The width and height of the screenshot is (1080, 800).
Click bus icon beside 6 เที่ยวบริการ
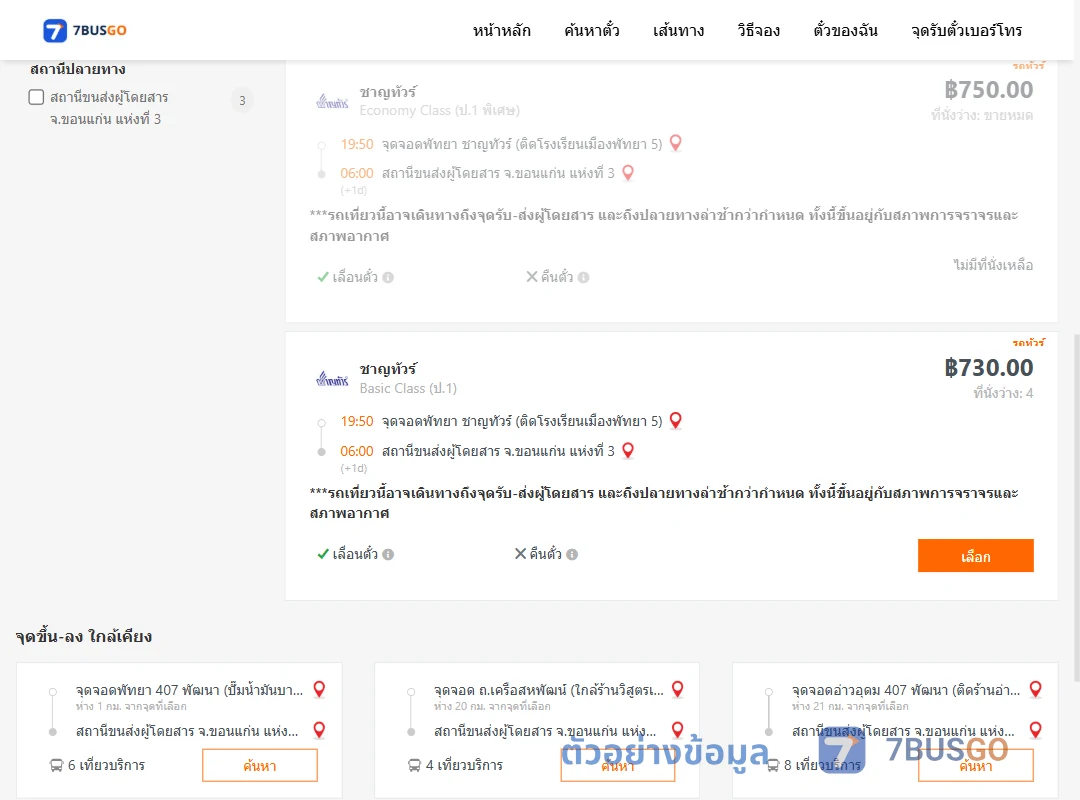[56, 766]
